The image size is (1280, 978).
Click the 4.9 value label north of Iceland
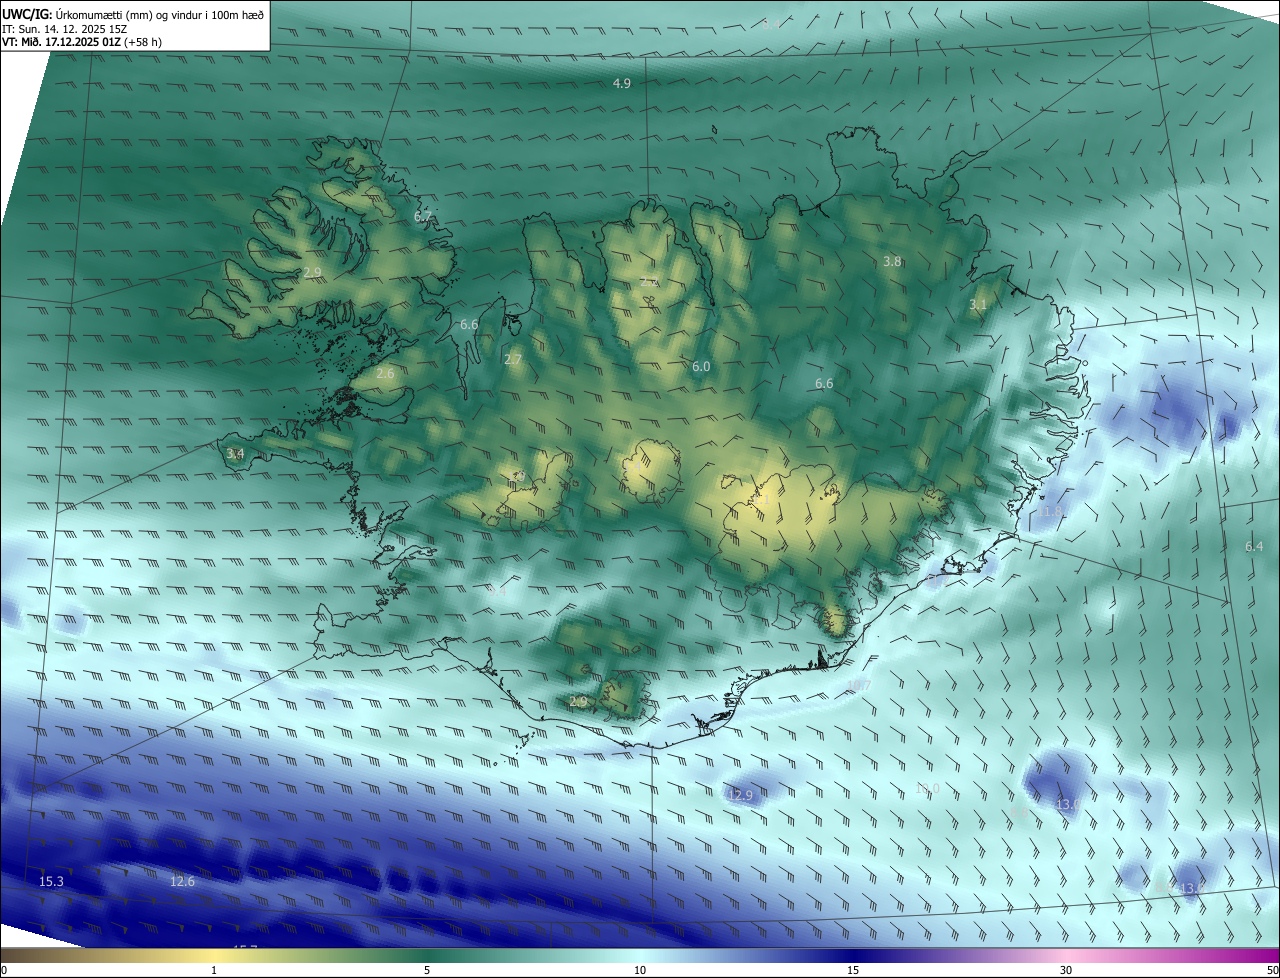[x=622, y=83]
